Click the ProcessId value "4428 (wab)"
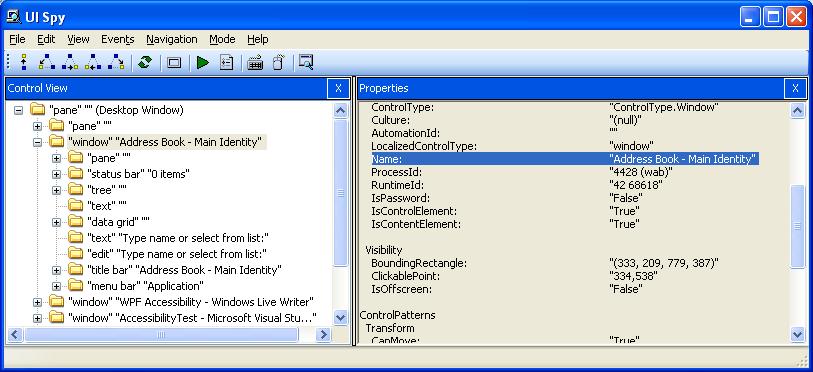 641,172
